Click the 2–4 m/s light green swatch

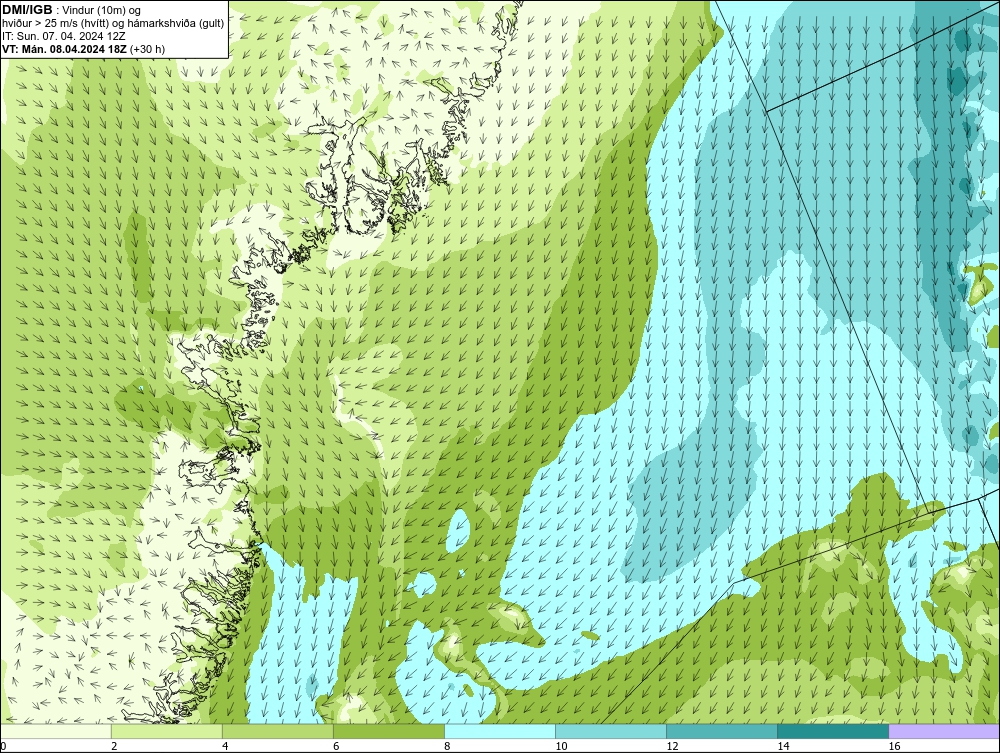coord(167,732)
